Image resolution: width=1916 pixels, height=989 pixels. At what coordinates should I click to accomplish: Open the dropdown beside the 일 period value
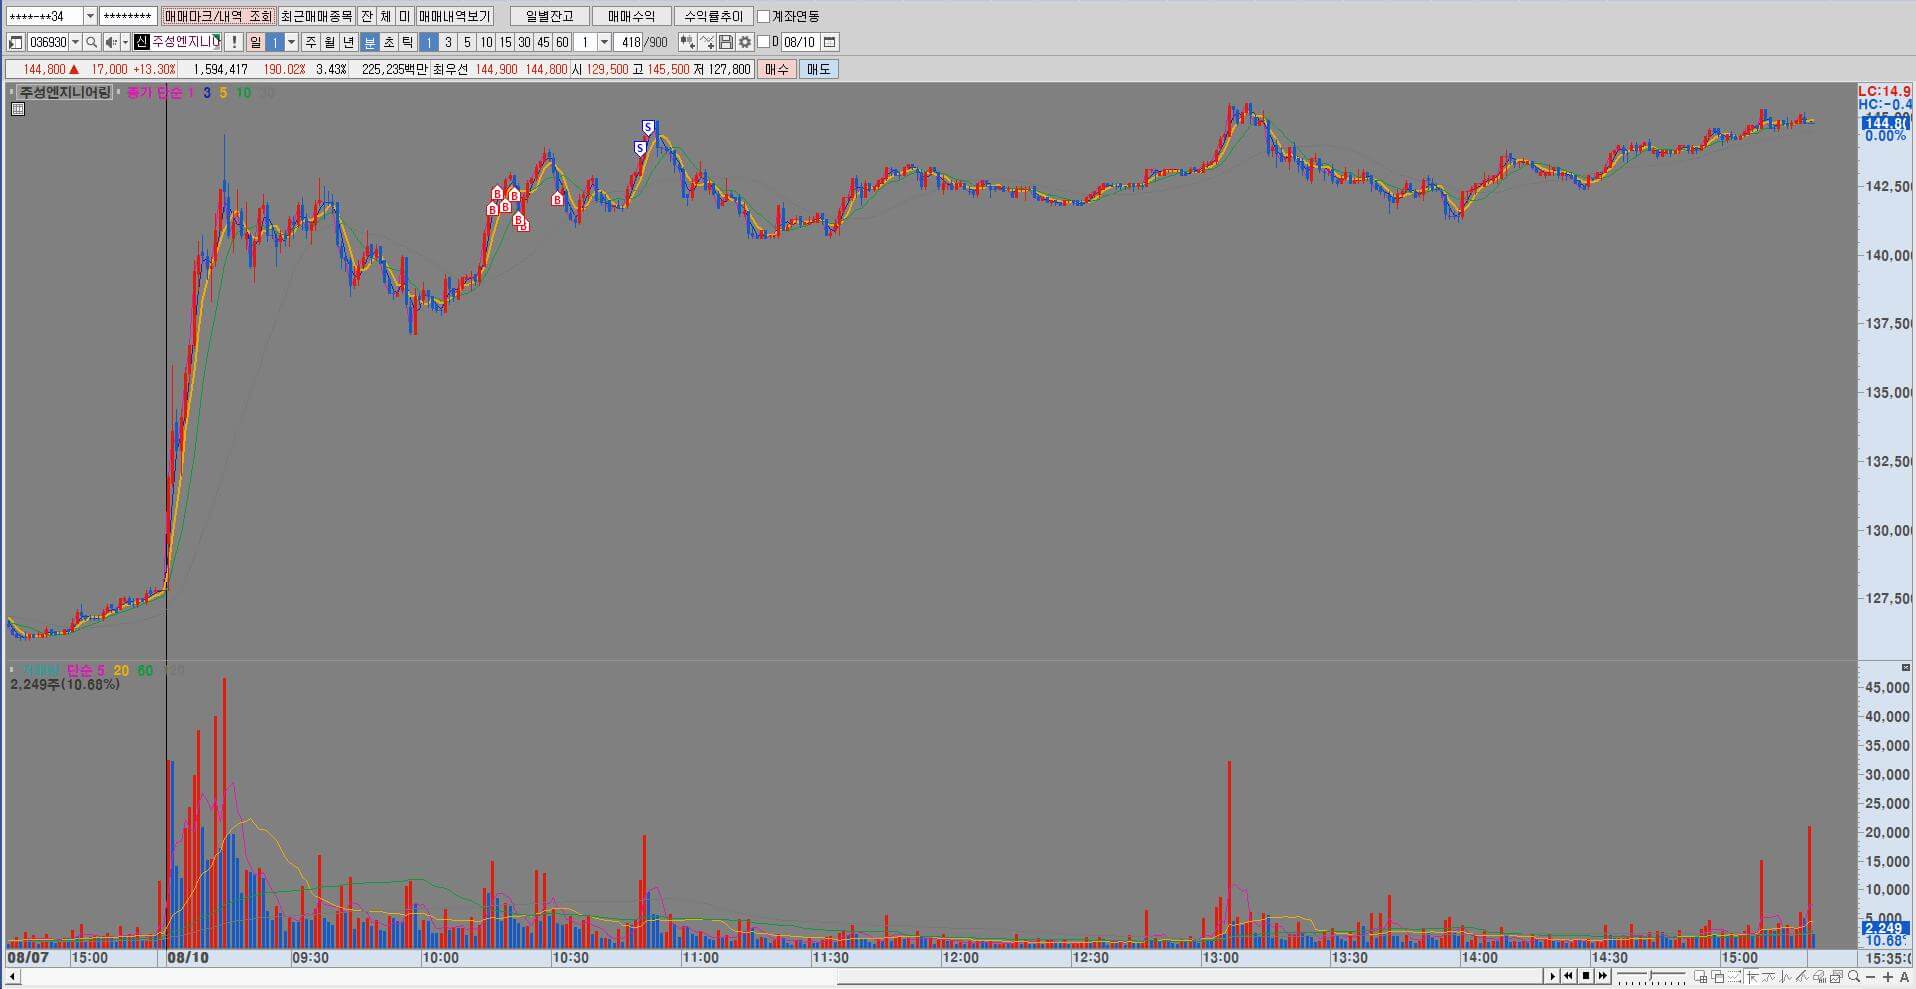[292, 42]
